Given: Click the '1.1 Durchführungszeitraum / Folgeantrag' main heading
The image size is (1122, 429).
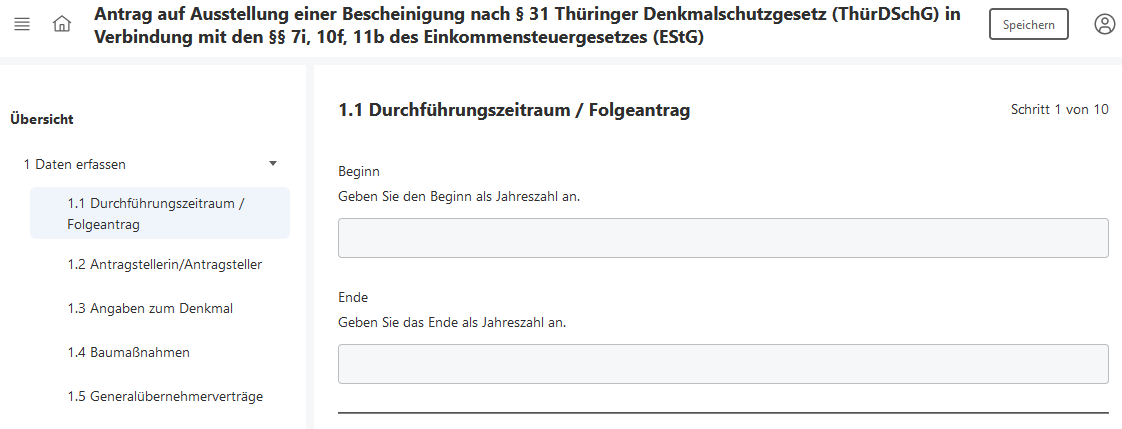Looking at the screenshot, I should coord(514,110).
